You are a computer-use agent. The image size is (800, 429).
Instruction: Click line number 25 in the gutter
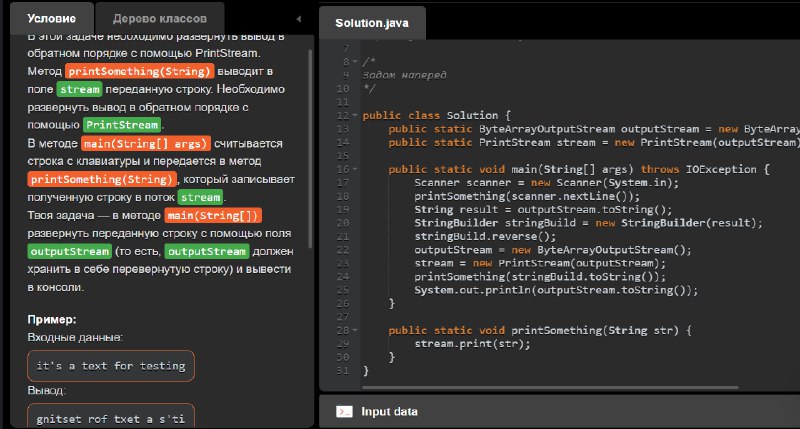[x=343, y=290]
